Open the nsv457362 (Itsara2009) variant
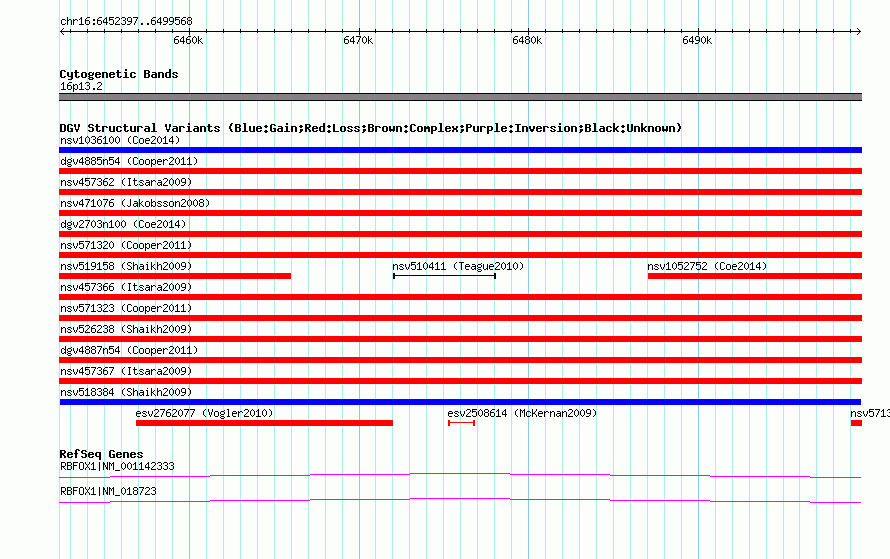This screenshot has height=559, width=890. (126, 182)
